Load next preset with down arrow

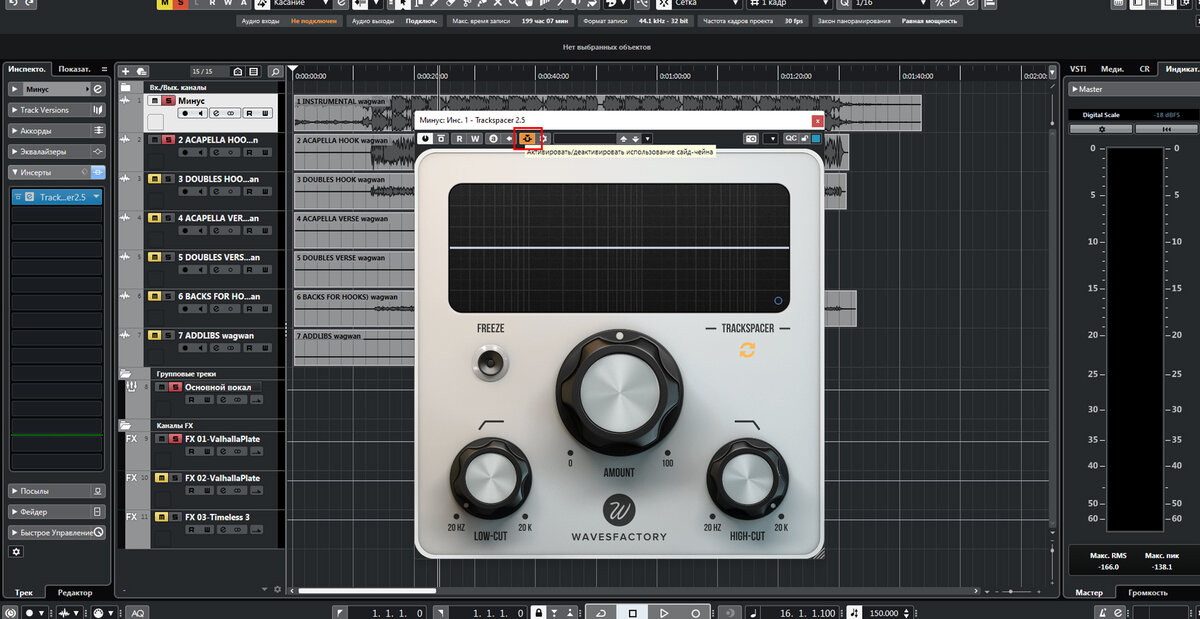click(636, 138)
